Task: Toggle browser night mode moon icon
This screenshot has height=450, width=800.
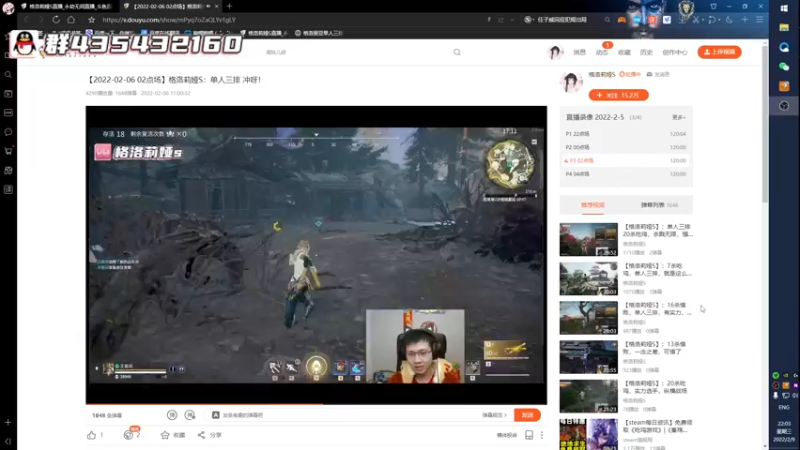Action: 730,19
